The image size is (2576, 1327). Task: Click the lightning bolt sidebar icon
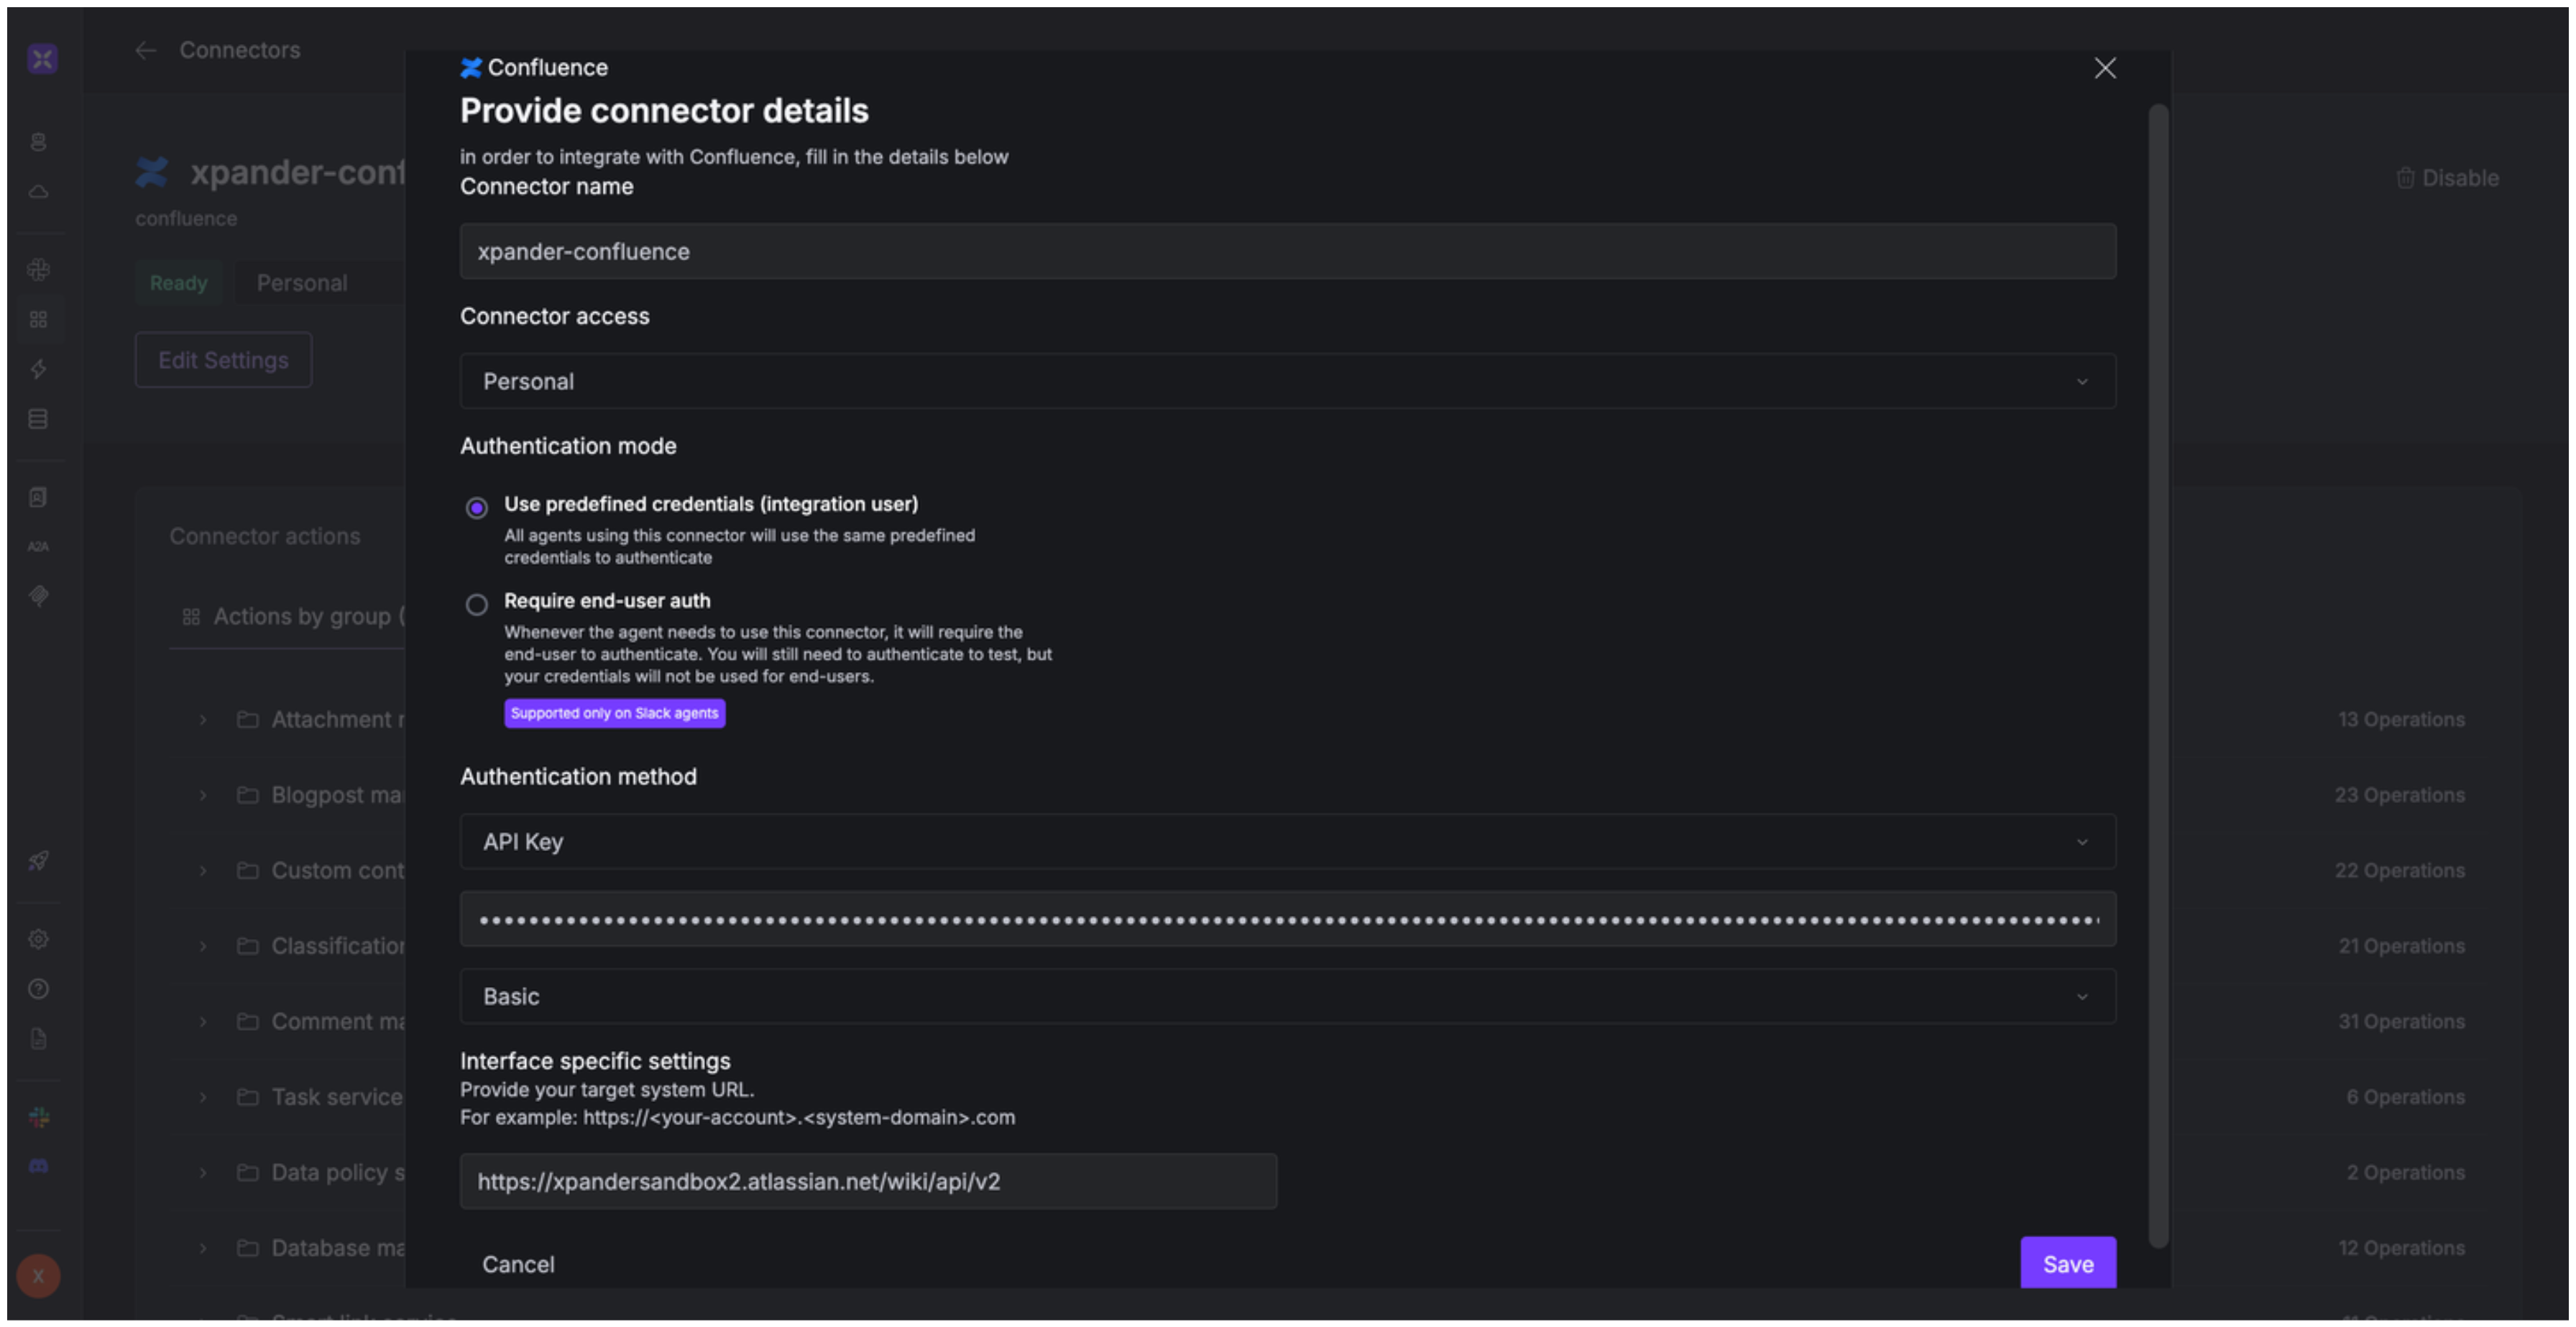click(38, 369)
